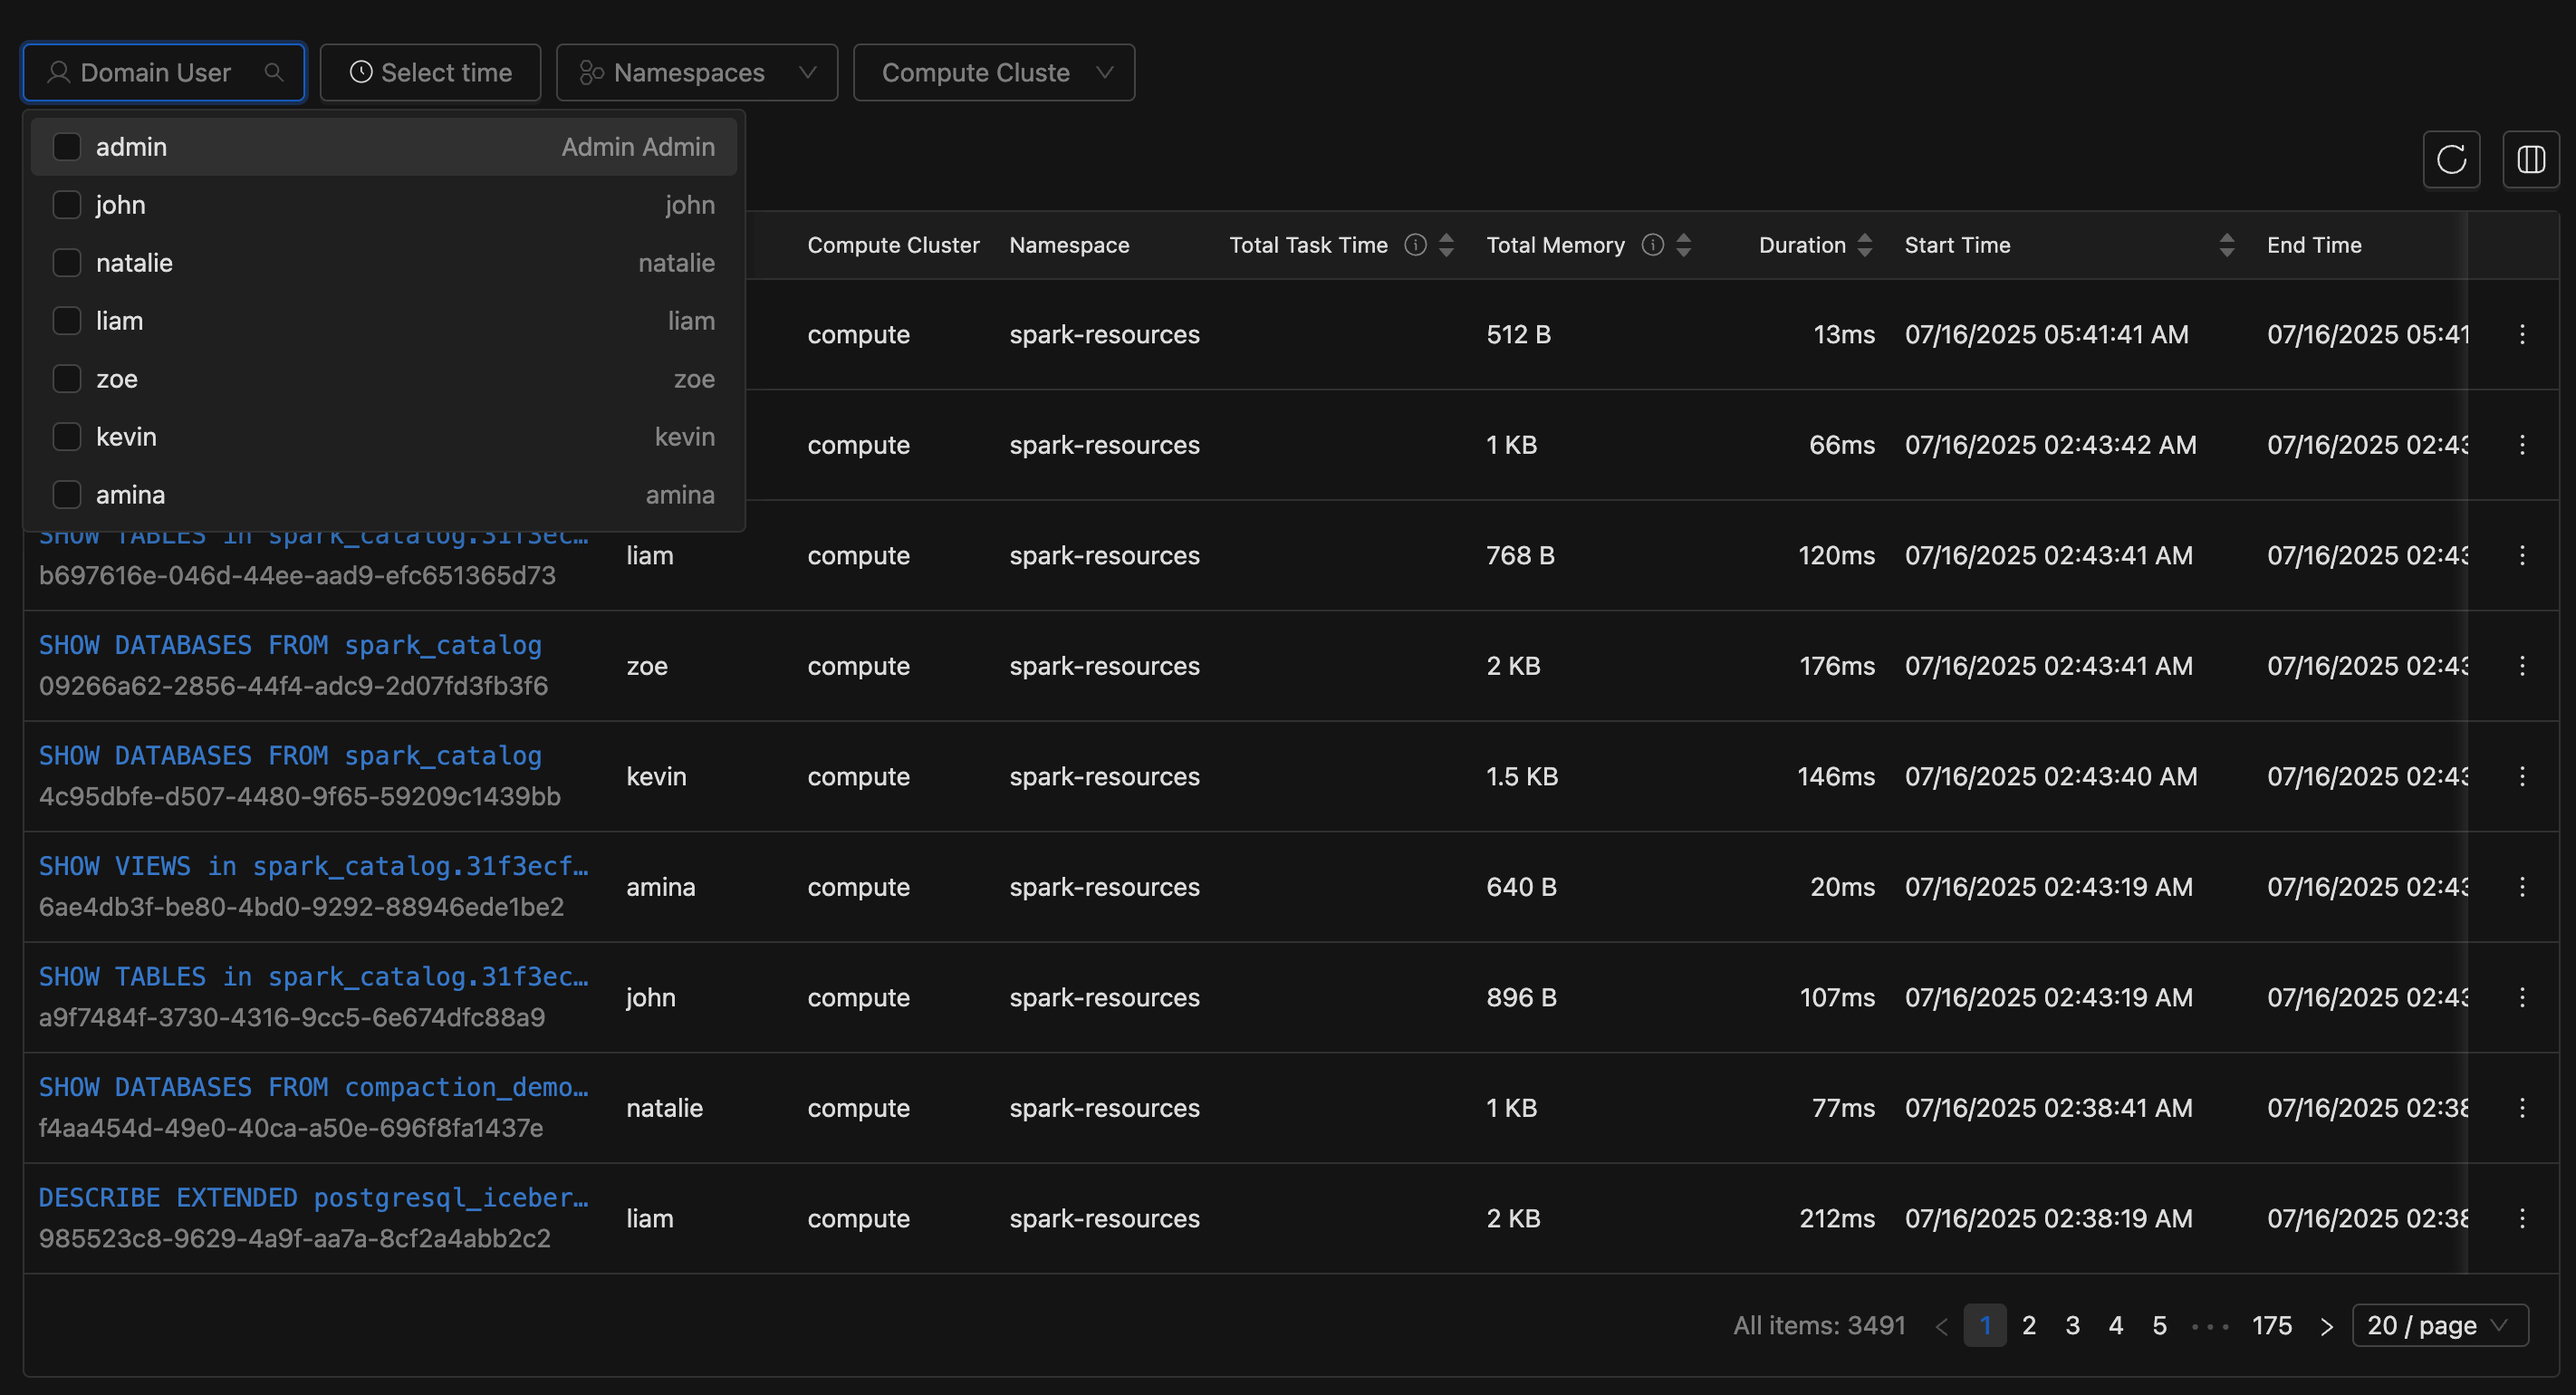
Task: Click the Namespace column header
Action: click(x=1069, y=245)
